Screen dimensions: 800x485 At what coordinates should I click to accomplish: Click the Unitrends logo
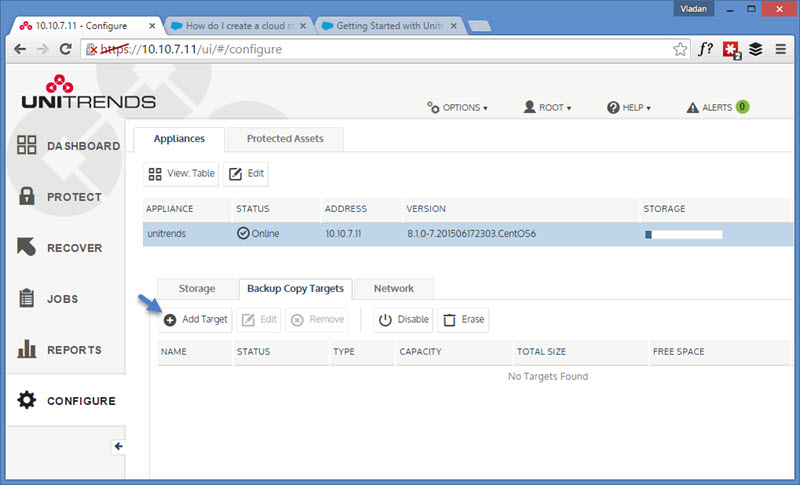pyautogui.click(x=88, y=92)
